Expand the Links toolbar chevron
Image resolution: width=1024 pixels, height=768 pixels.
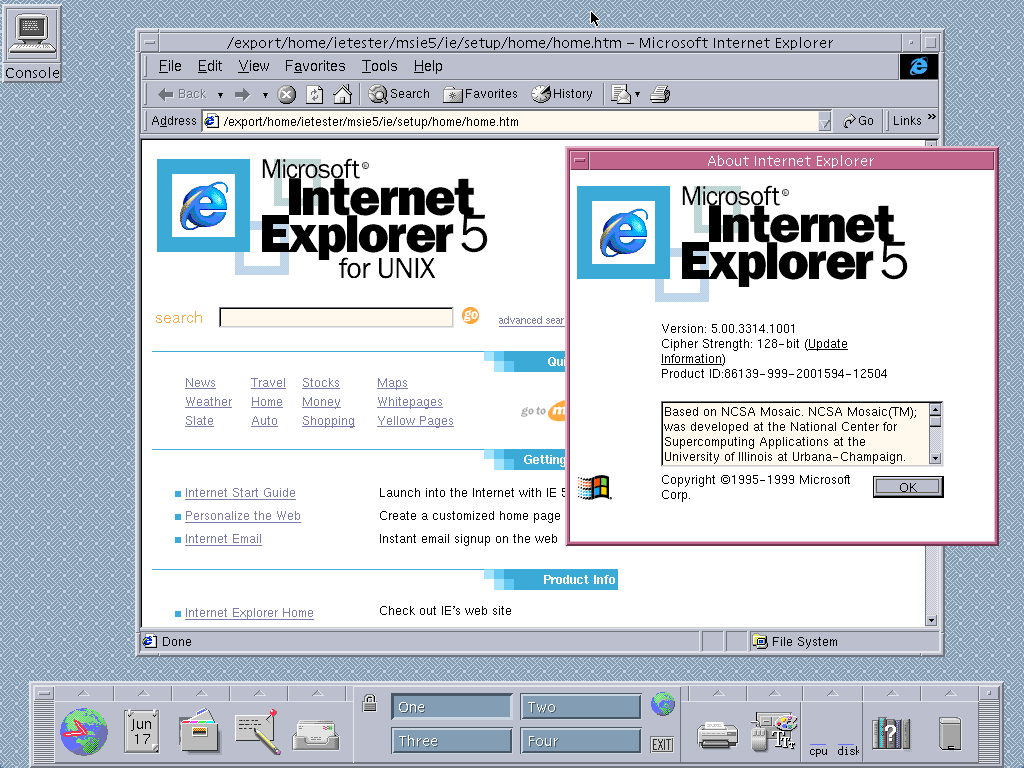point(932,119)
